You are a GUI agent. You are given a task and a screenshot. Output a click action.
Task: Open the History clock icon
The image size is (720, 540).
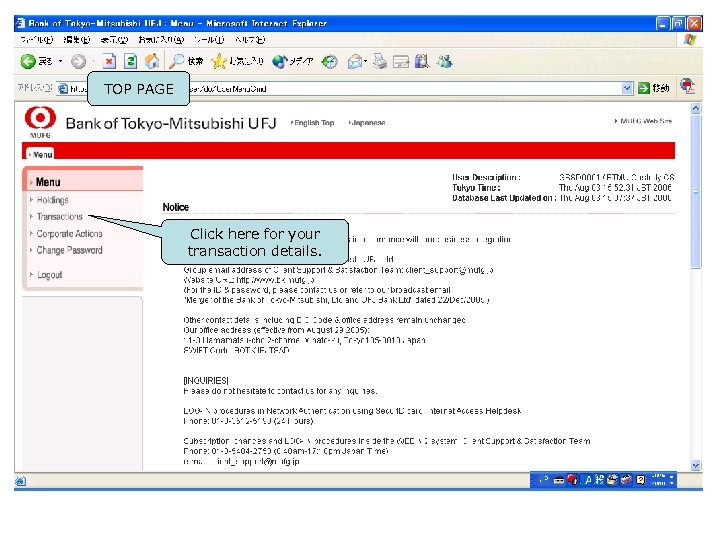click(x=329, y=61)
